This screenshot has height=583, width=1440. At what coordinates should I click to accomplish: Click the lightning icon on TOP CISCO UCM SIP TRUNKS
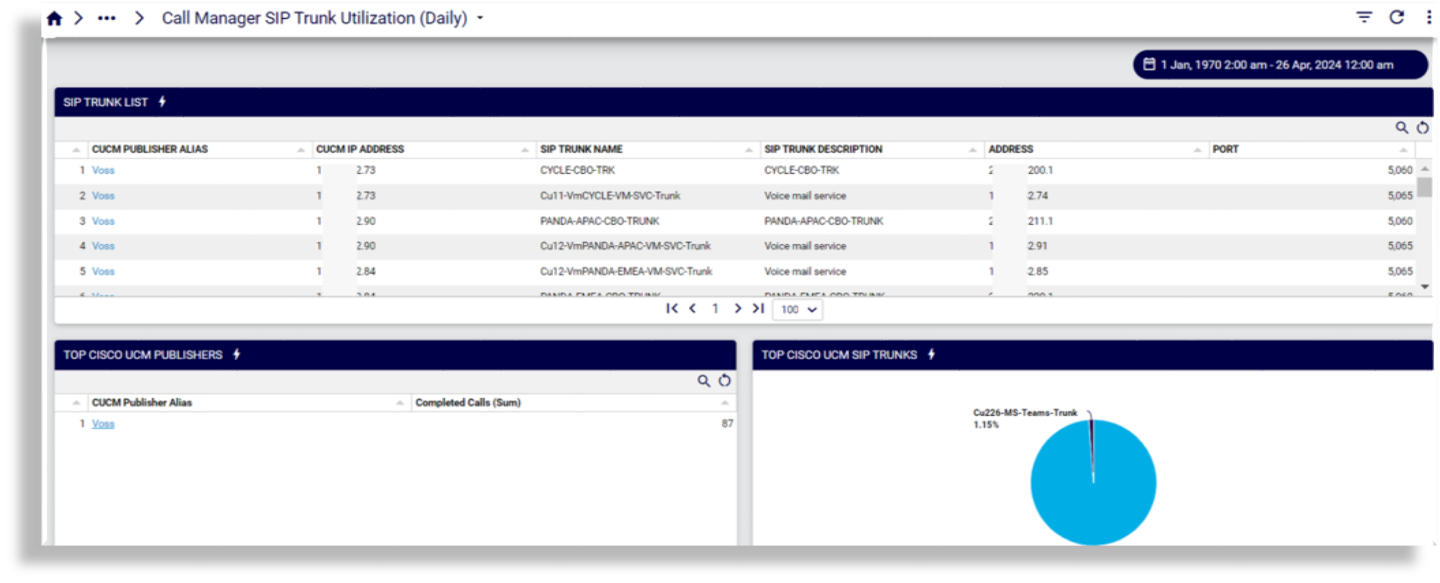pos(931,354)
